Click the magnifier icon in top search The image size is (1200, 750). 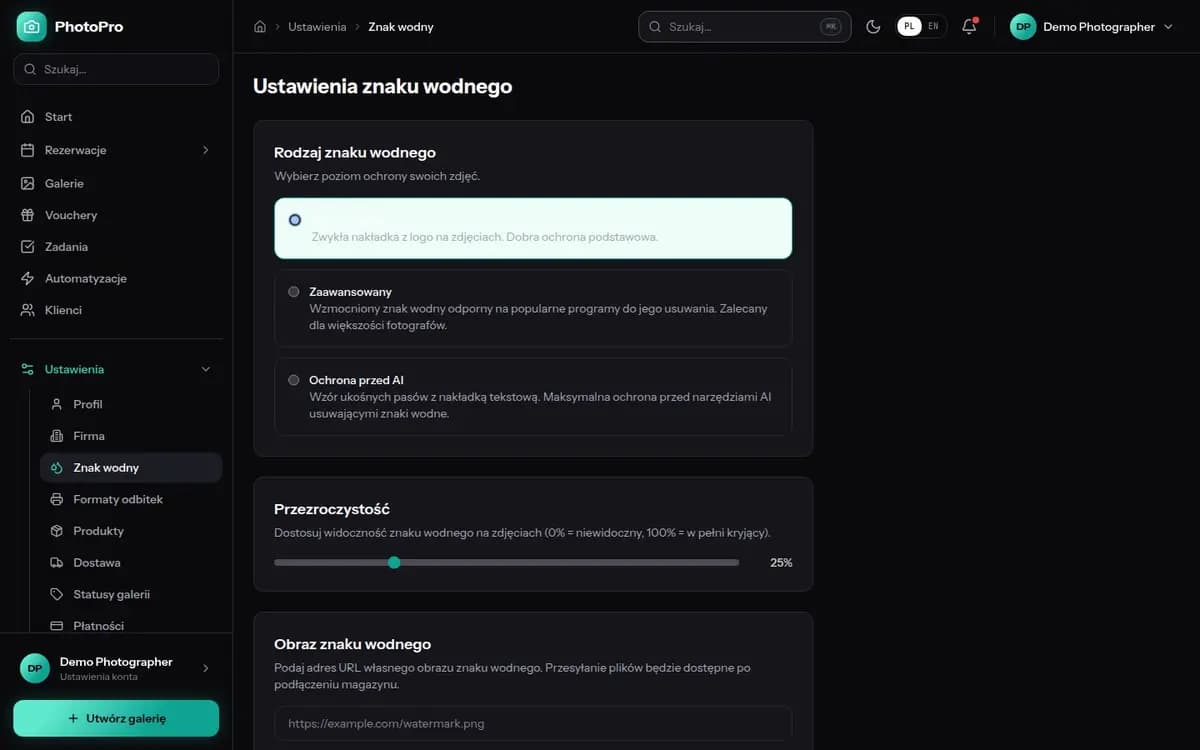click(656, 27)
